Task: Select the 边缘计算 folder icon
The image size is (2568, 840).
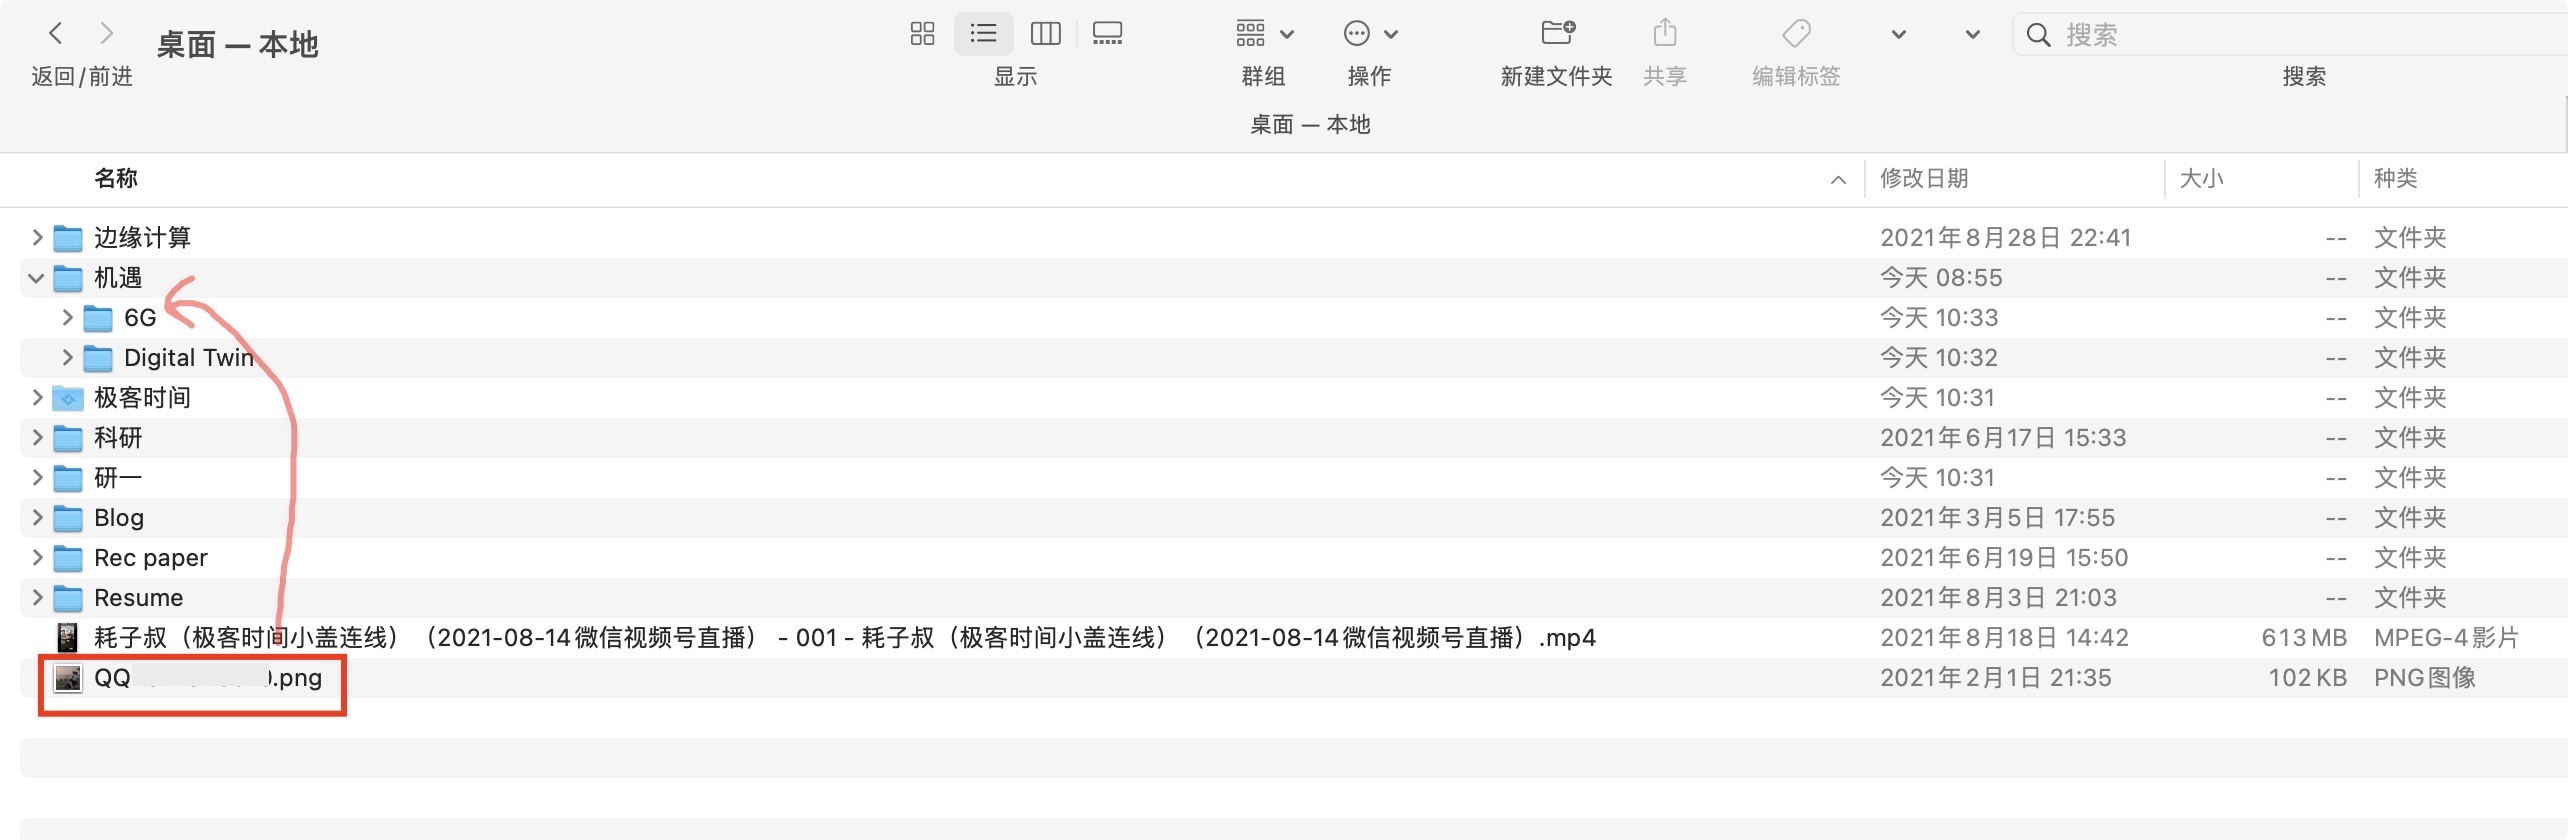Action: coord(68,238)
